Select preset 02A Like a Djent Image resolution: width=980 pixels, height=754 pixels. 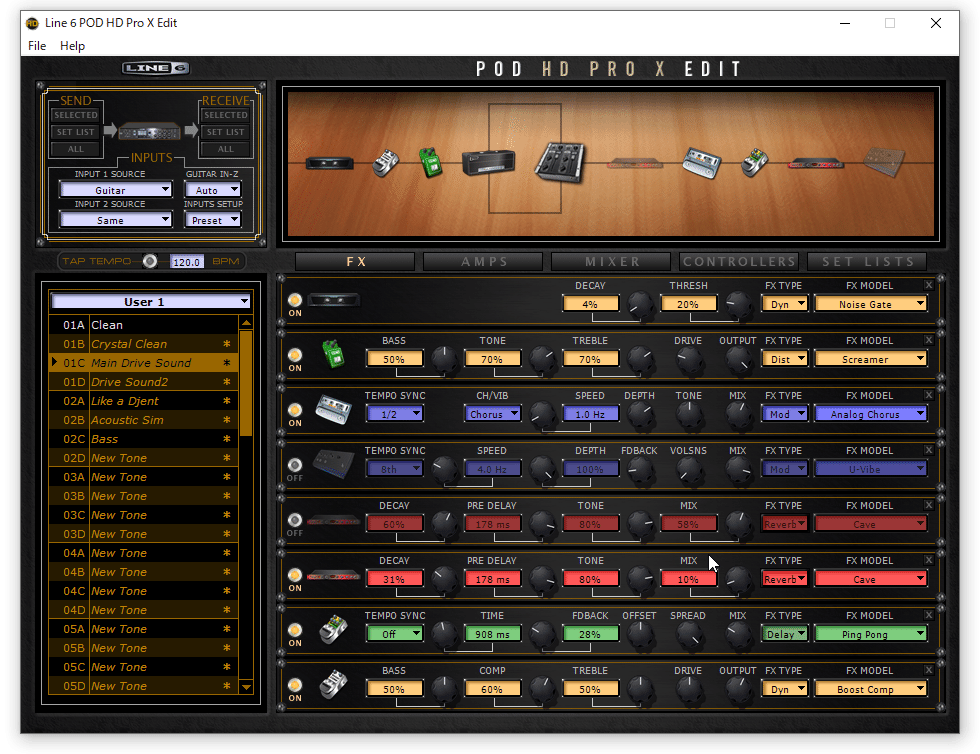(x=144, y=401)
